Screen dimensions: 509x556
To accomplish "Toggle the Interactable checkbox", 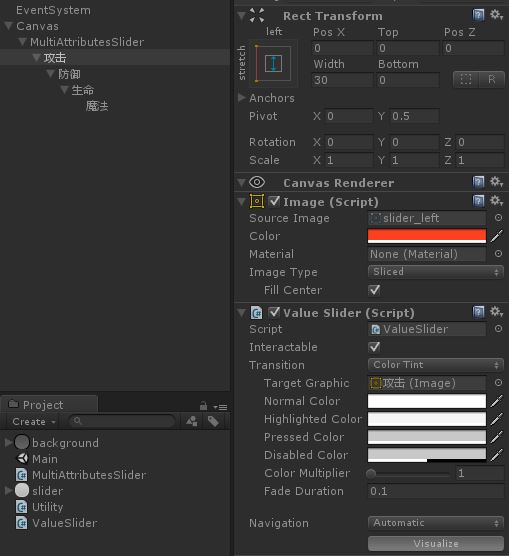I will (374, 347).
